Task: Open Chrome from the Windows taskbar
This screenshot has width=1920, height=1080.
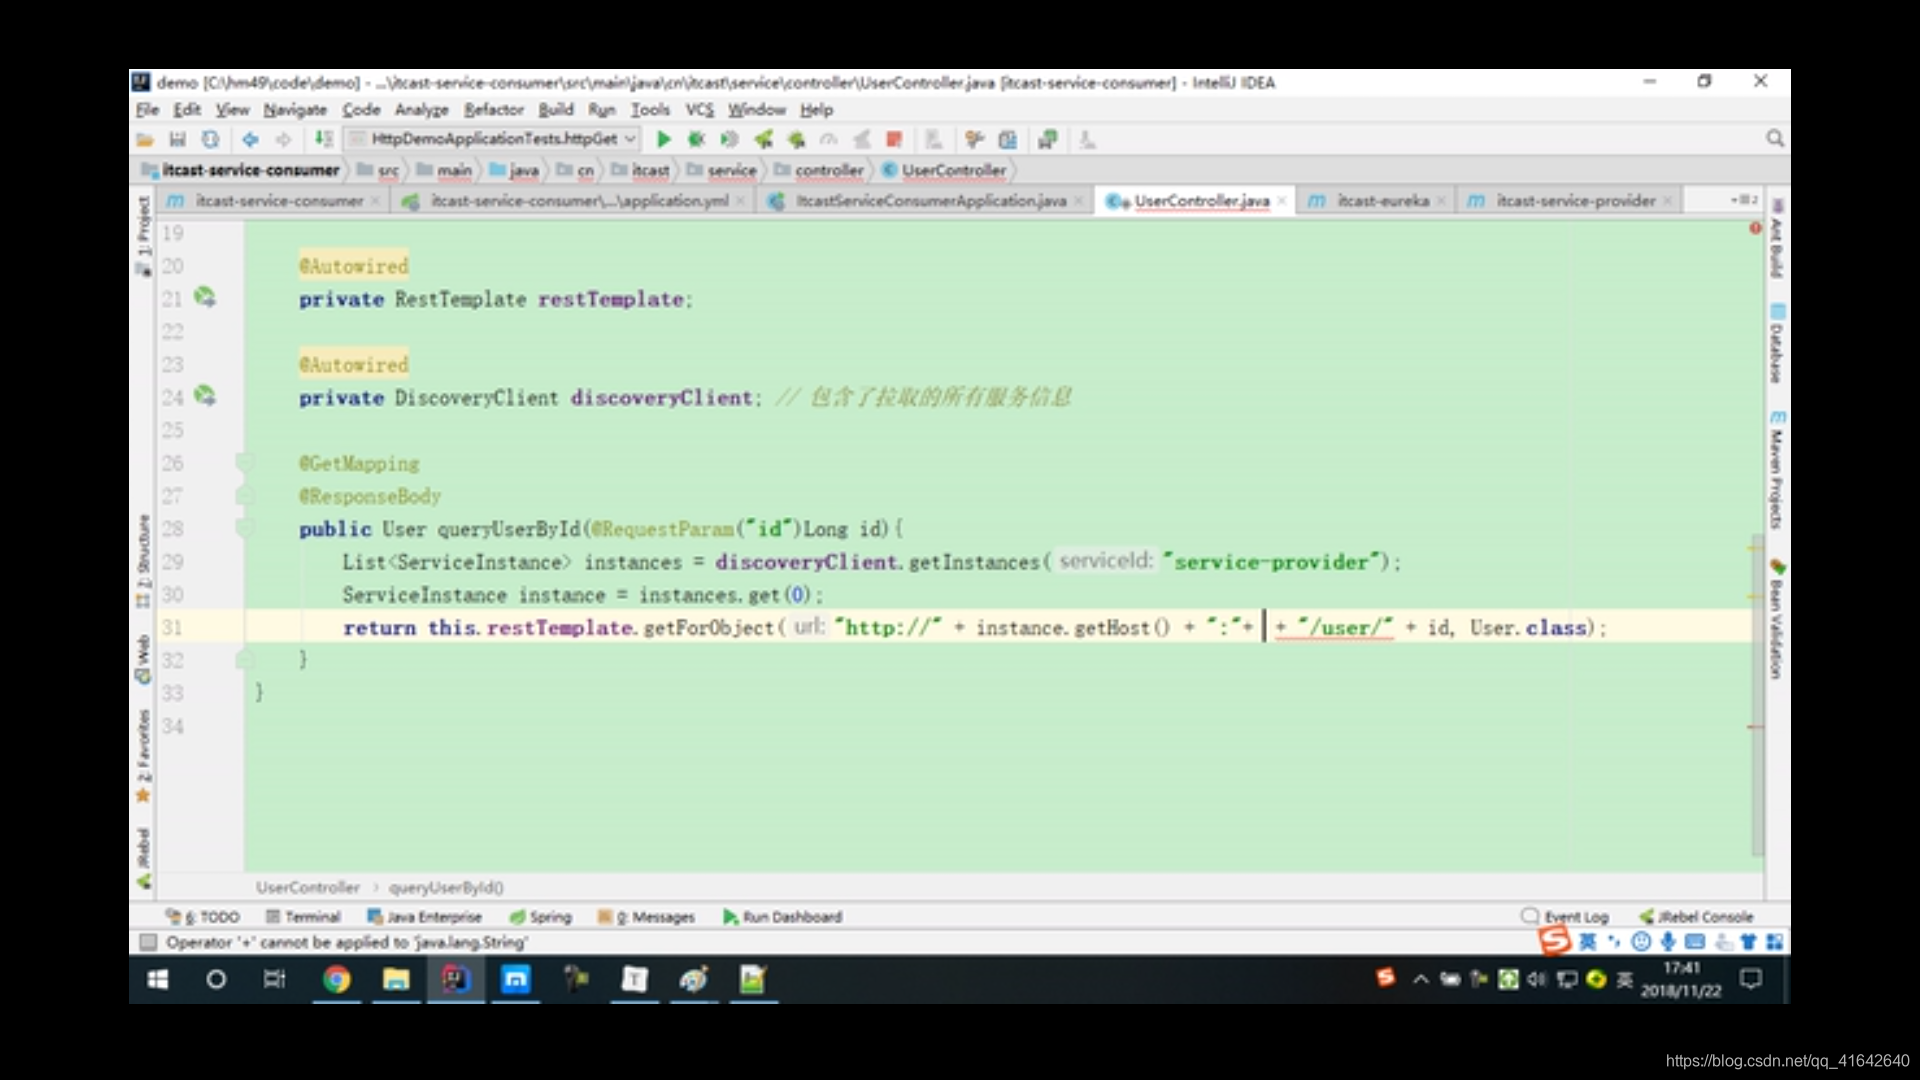Action: point(337,980)
